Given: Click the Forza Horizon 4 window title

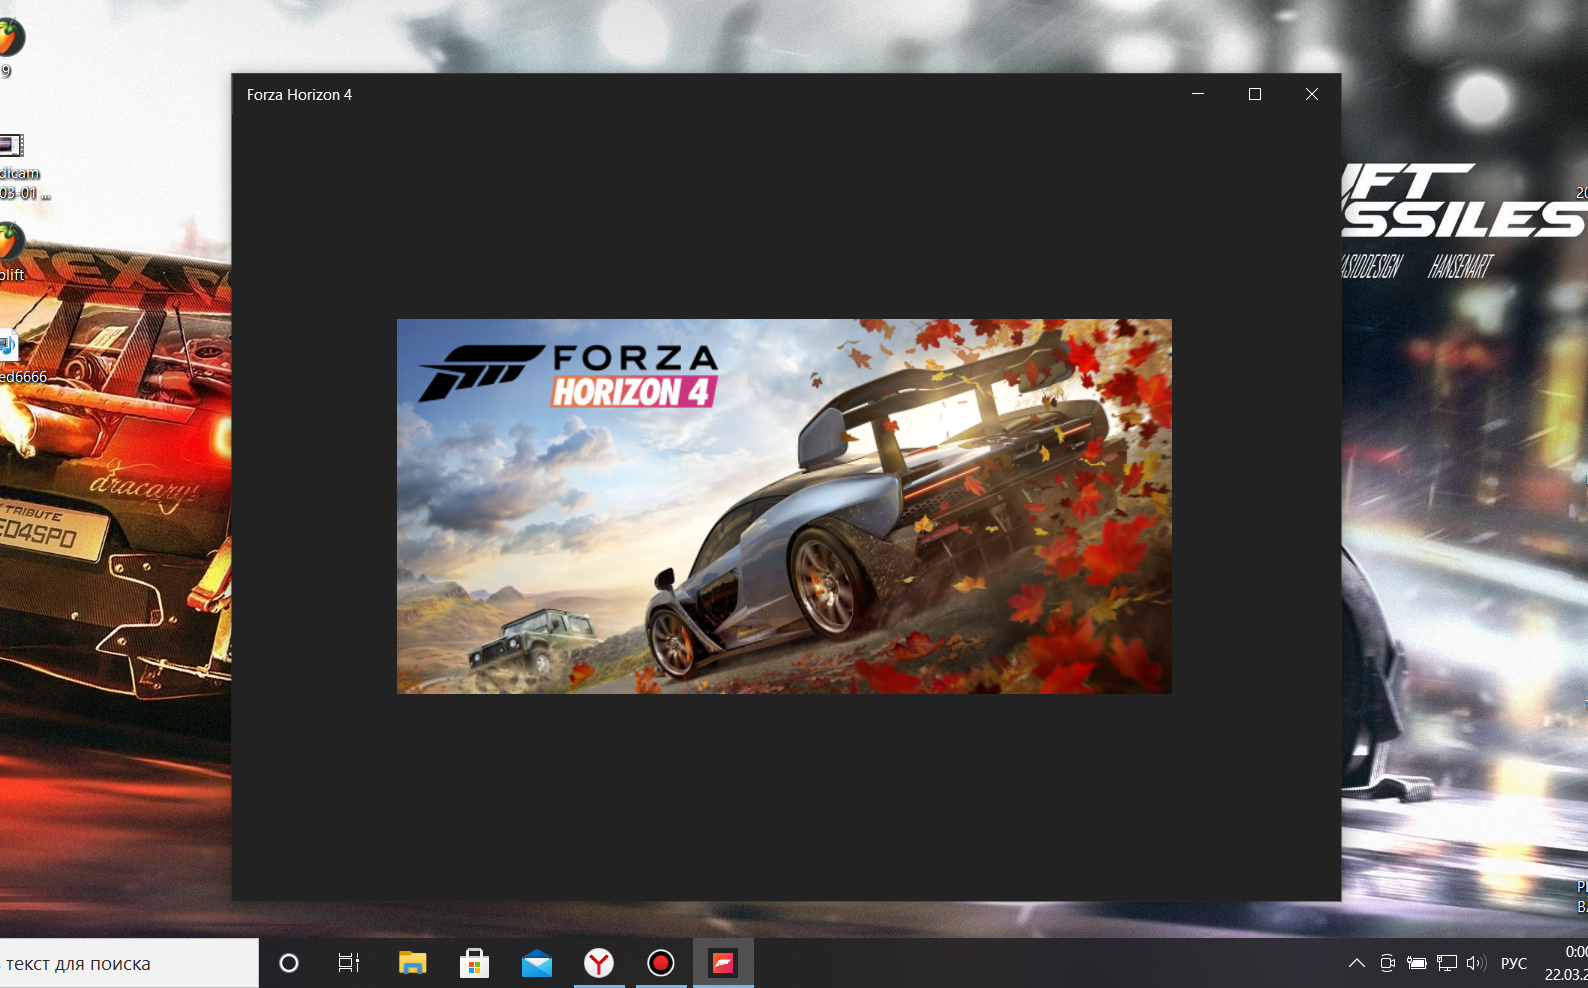Looking at the screenshot, I should coord(299,95).
